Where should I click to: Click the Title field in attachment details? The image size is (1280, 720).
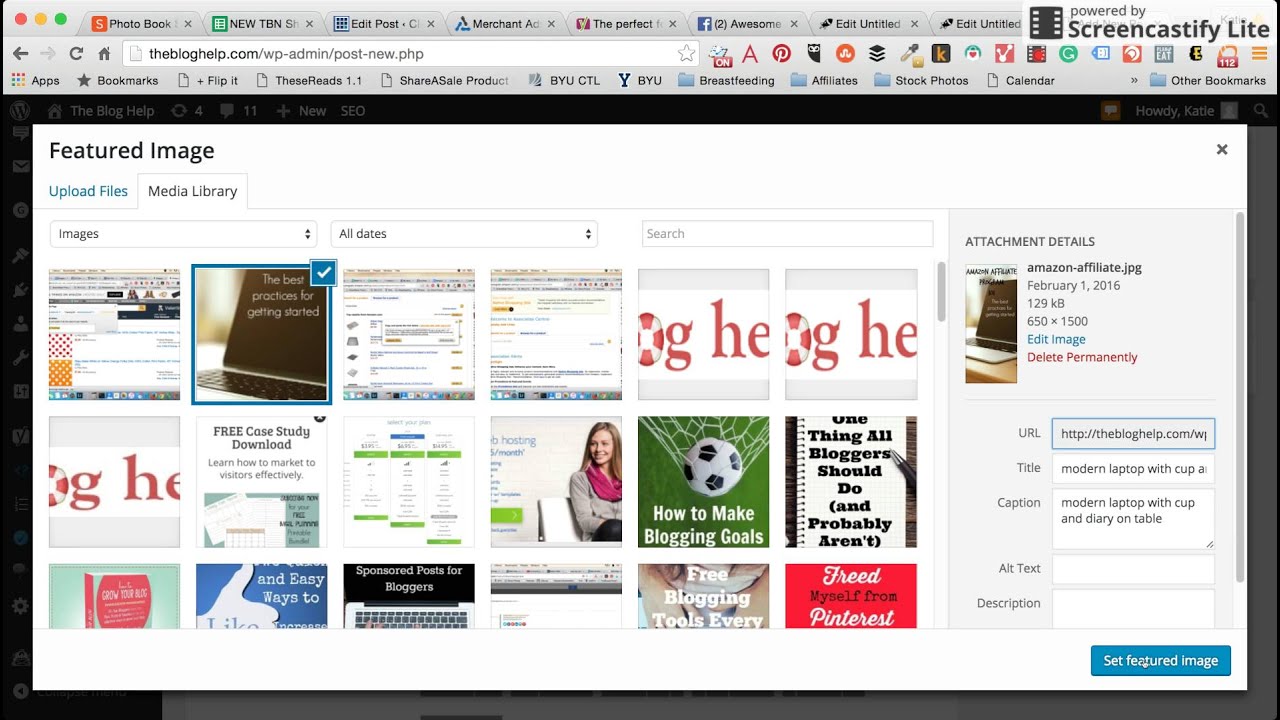pos(1133,468)
